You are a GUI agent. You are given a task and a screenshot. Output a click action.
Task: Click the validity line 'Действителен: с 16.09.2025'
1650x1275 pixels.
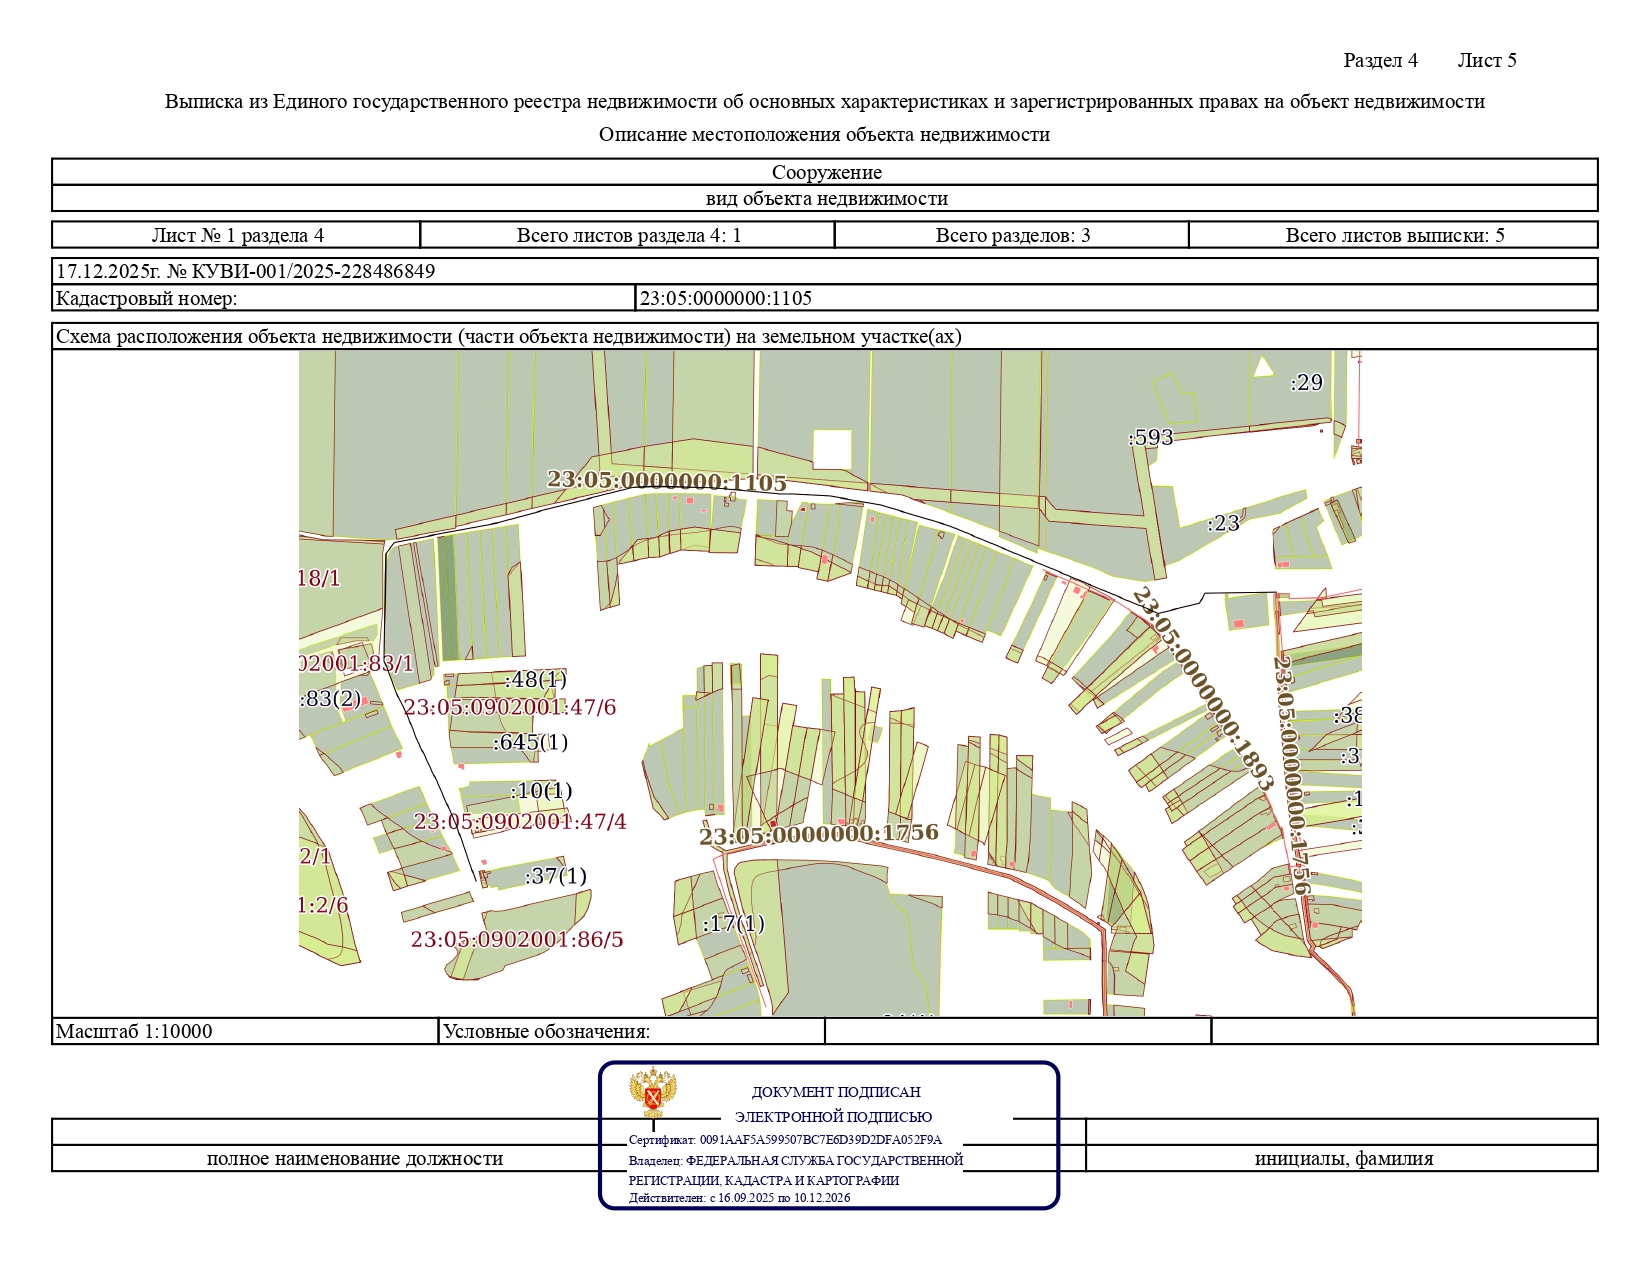(x=739, y=1197)
